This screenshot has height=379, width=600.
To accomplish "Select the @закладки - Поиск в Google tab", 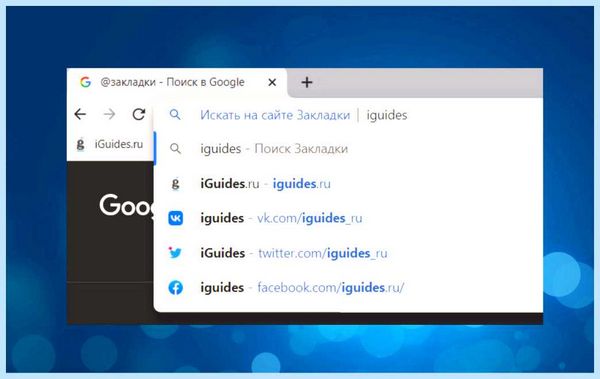I will tap(177, 83).
